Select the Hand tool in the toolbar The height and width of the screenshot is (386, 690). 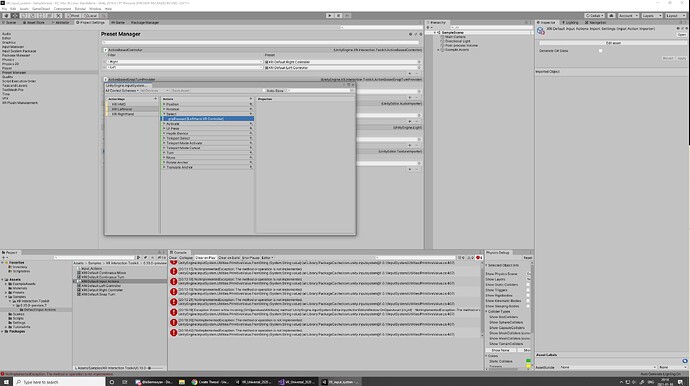pyautogui.click(x=6, y=15)
